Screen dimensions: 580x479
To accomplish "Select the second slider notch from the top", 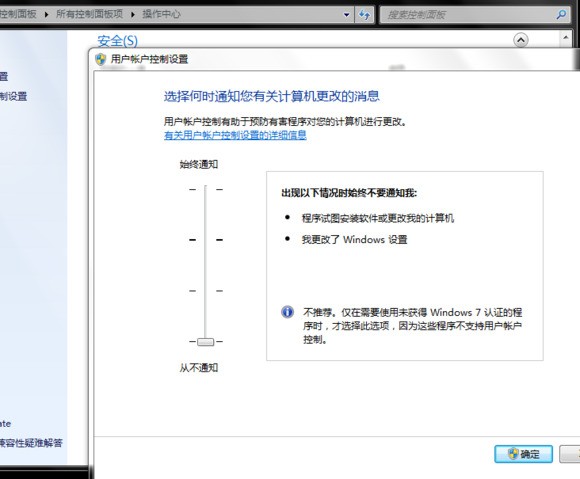I will (x=205, y=240).
